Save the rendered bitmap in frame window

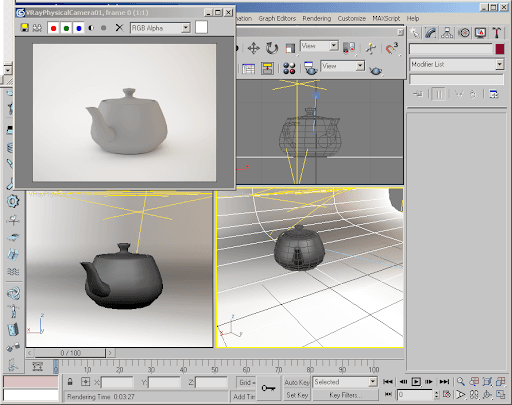[x=24, y=28]
